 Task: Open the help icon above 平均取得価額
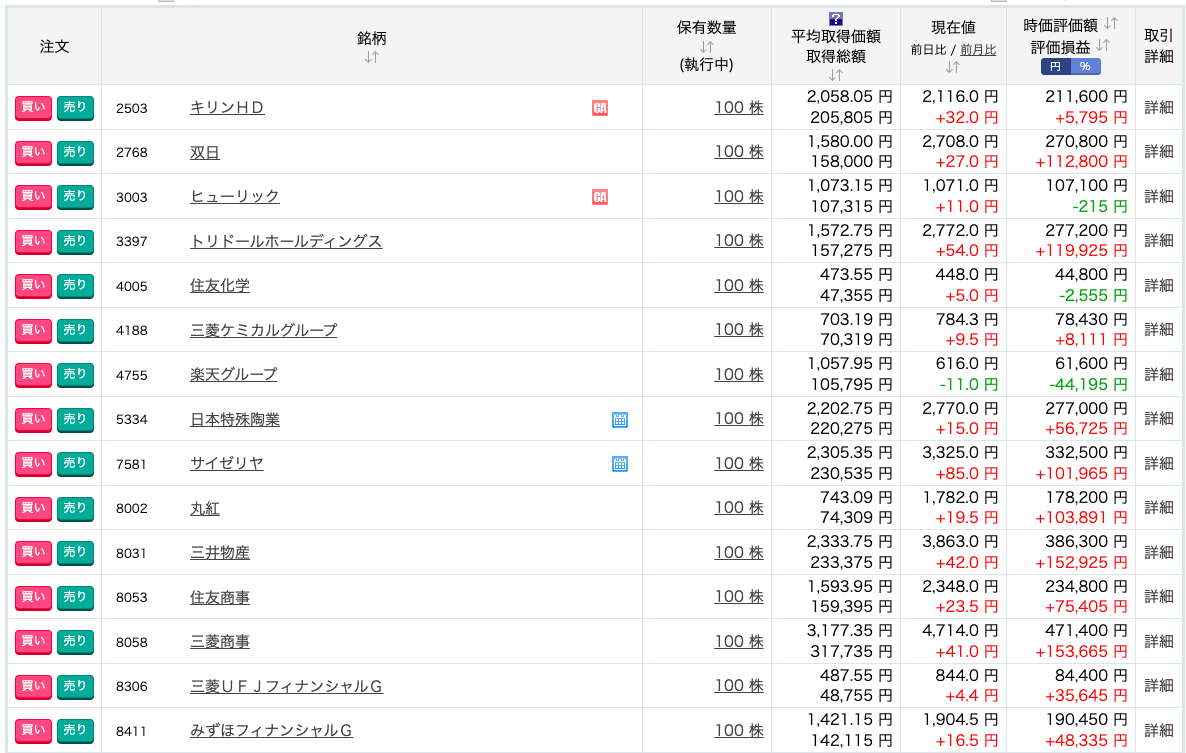click(835, 19)
